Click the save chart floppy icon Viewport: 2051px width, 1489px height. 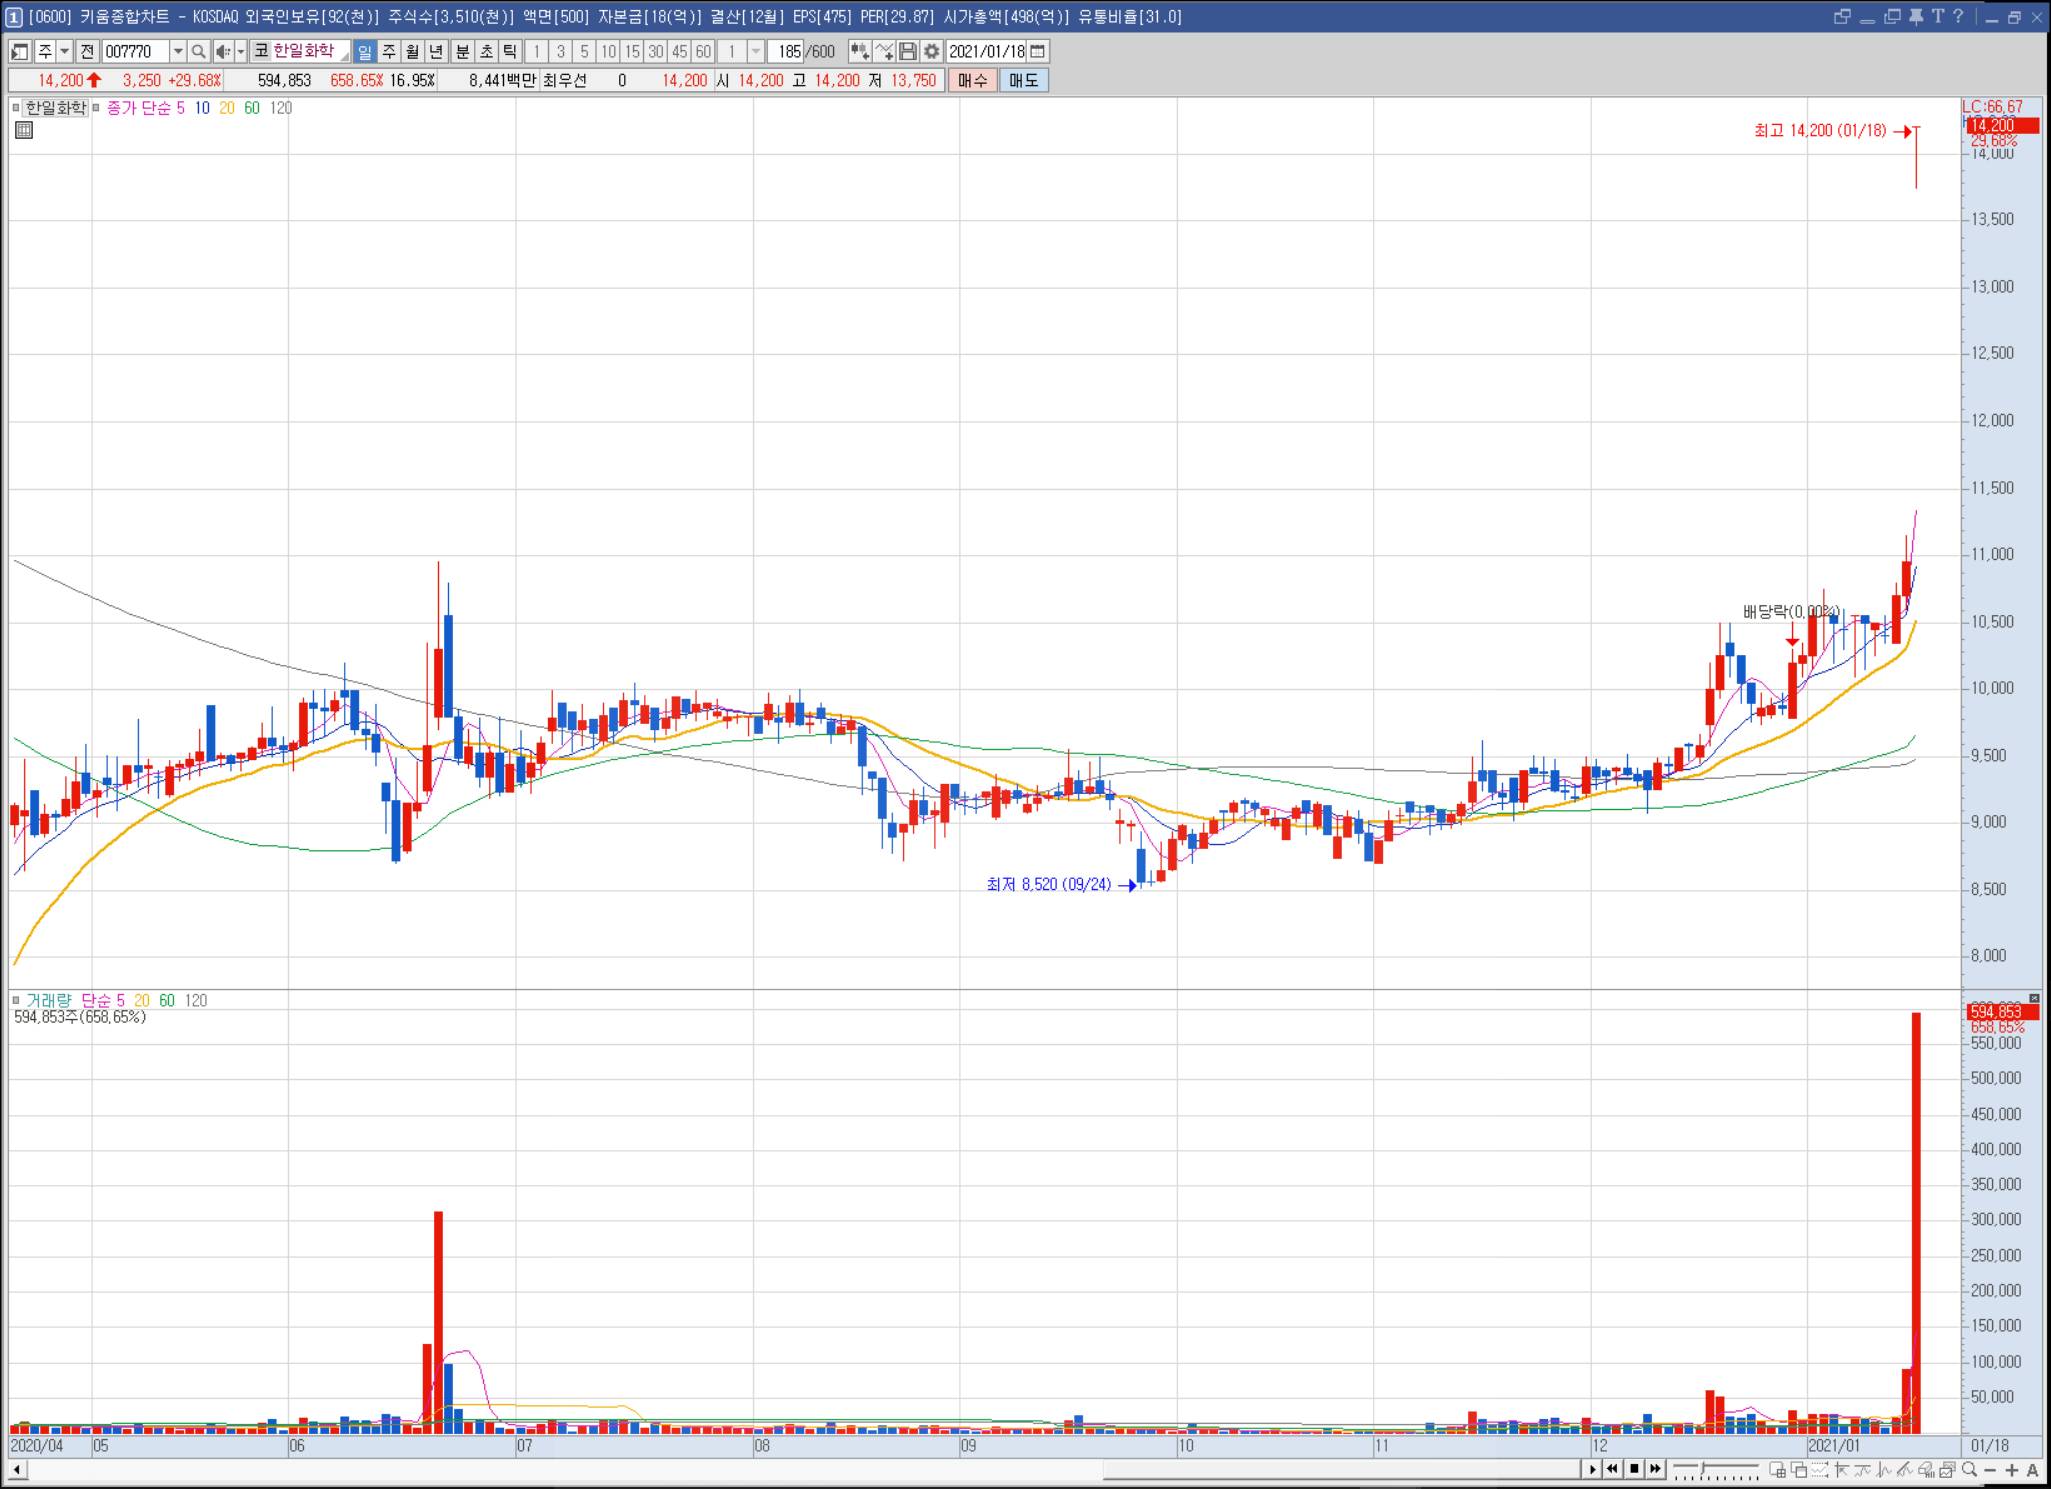pyautogui.click(x=908, y=52)
